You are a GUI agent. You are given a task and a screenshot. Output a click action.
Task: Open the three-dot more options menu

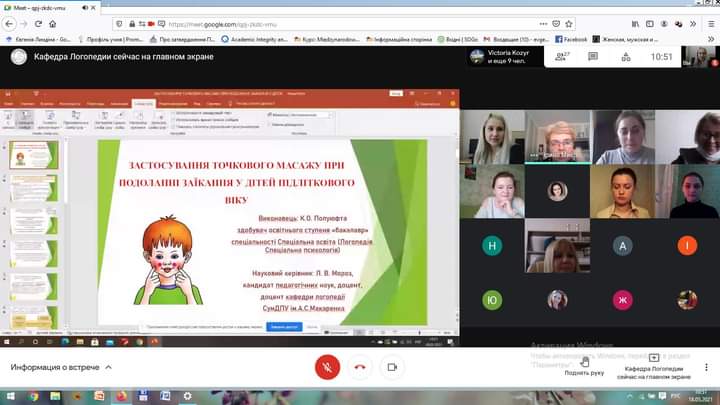pyautogui.click(x=706, y=367)
